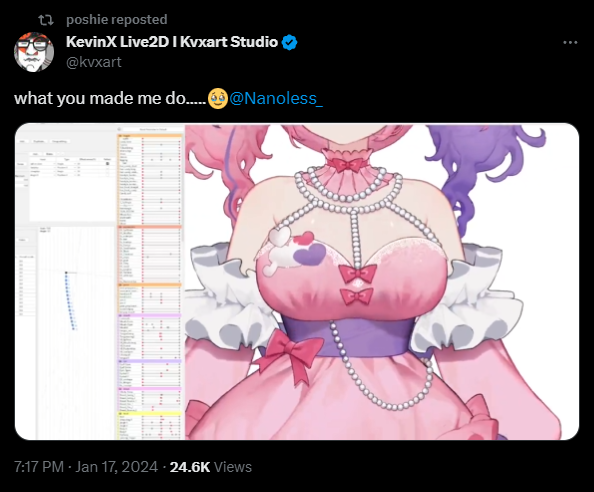594x492 pixels.
Task: Open KevinX's profile avatar picture
Action: click(x=34, y=52)
